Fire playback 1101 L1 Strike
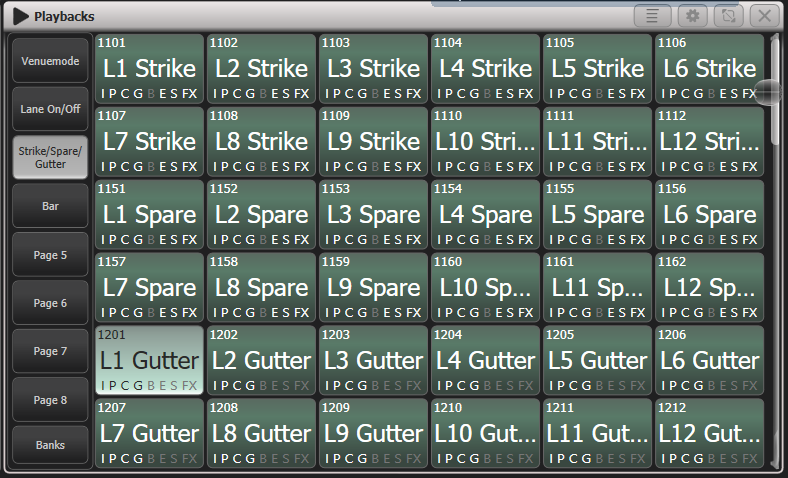Image resolution: width=788 pixels, height=478 pixels. pyautogui.click(x=149, y=69)
